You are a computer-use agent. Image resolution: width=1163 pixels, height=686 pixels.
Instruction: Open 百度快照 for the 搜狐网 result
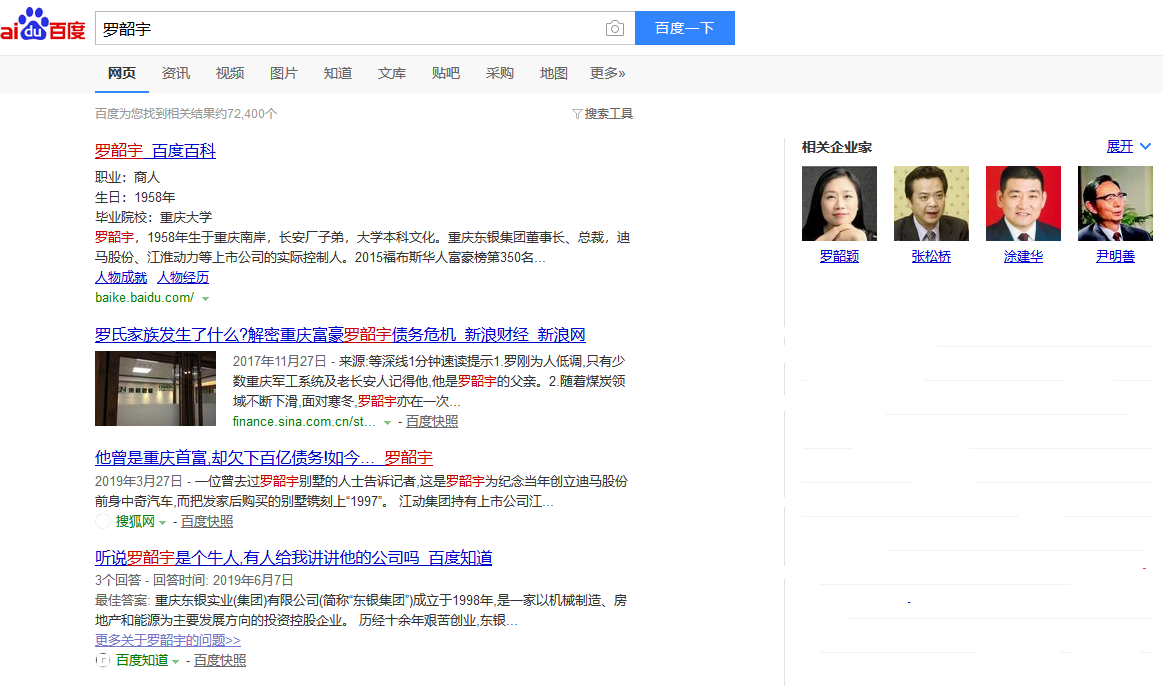(x=207, y=521)
